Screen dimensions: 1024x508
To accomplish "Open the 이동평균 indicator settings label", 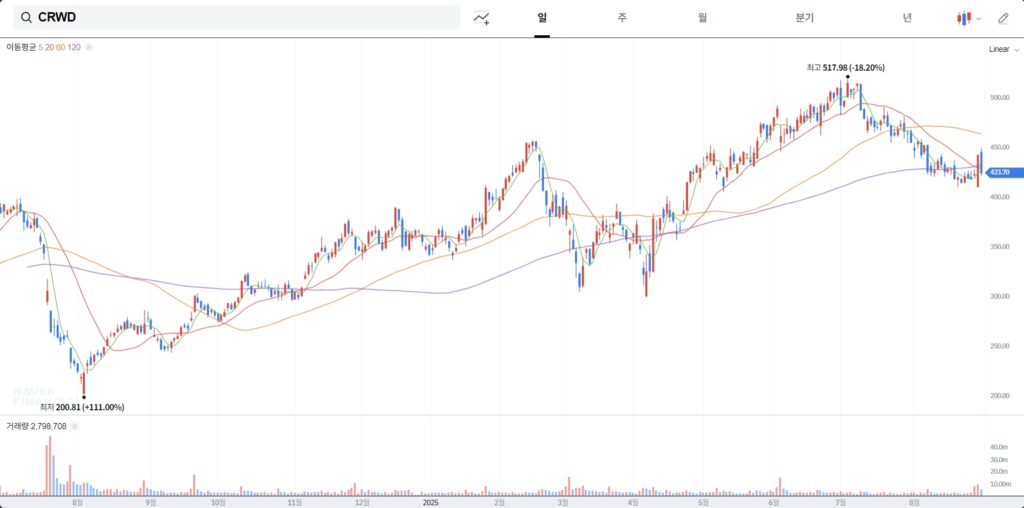I will point(20,47).
